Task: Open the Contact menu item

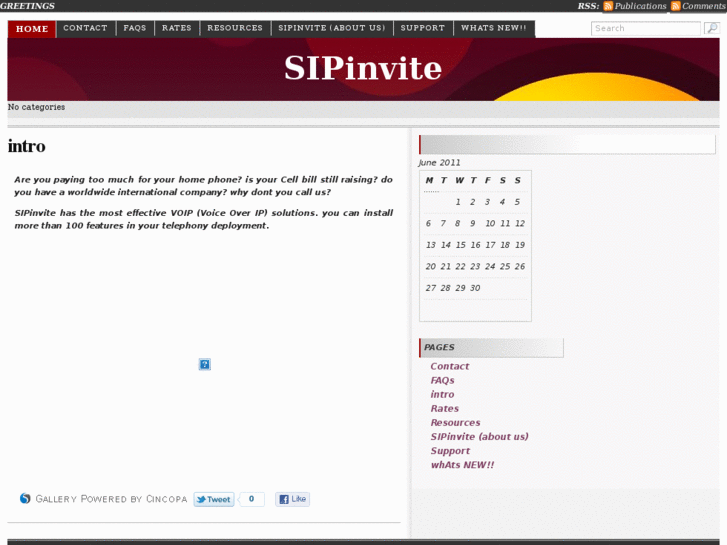Action: [86, 28]
